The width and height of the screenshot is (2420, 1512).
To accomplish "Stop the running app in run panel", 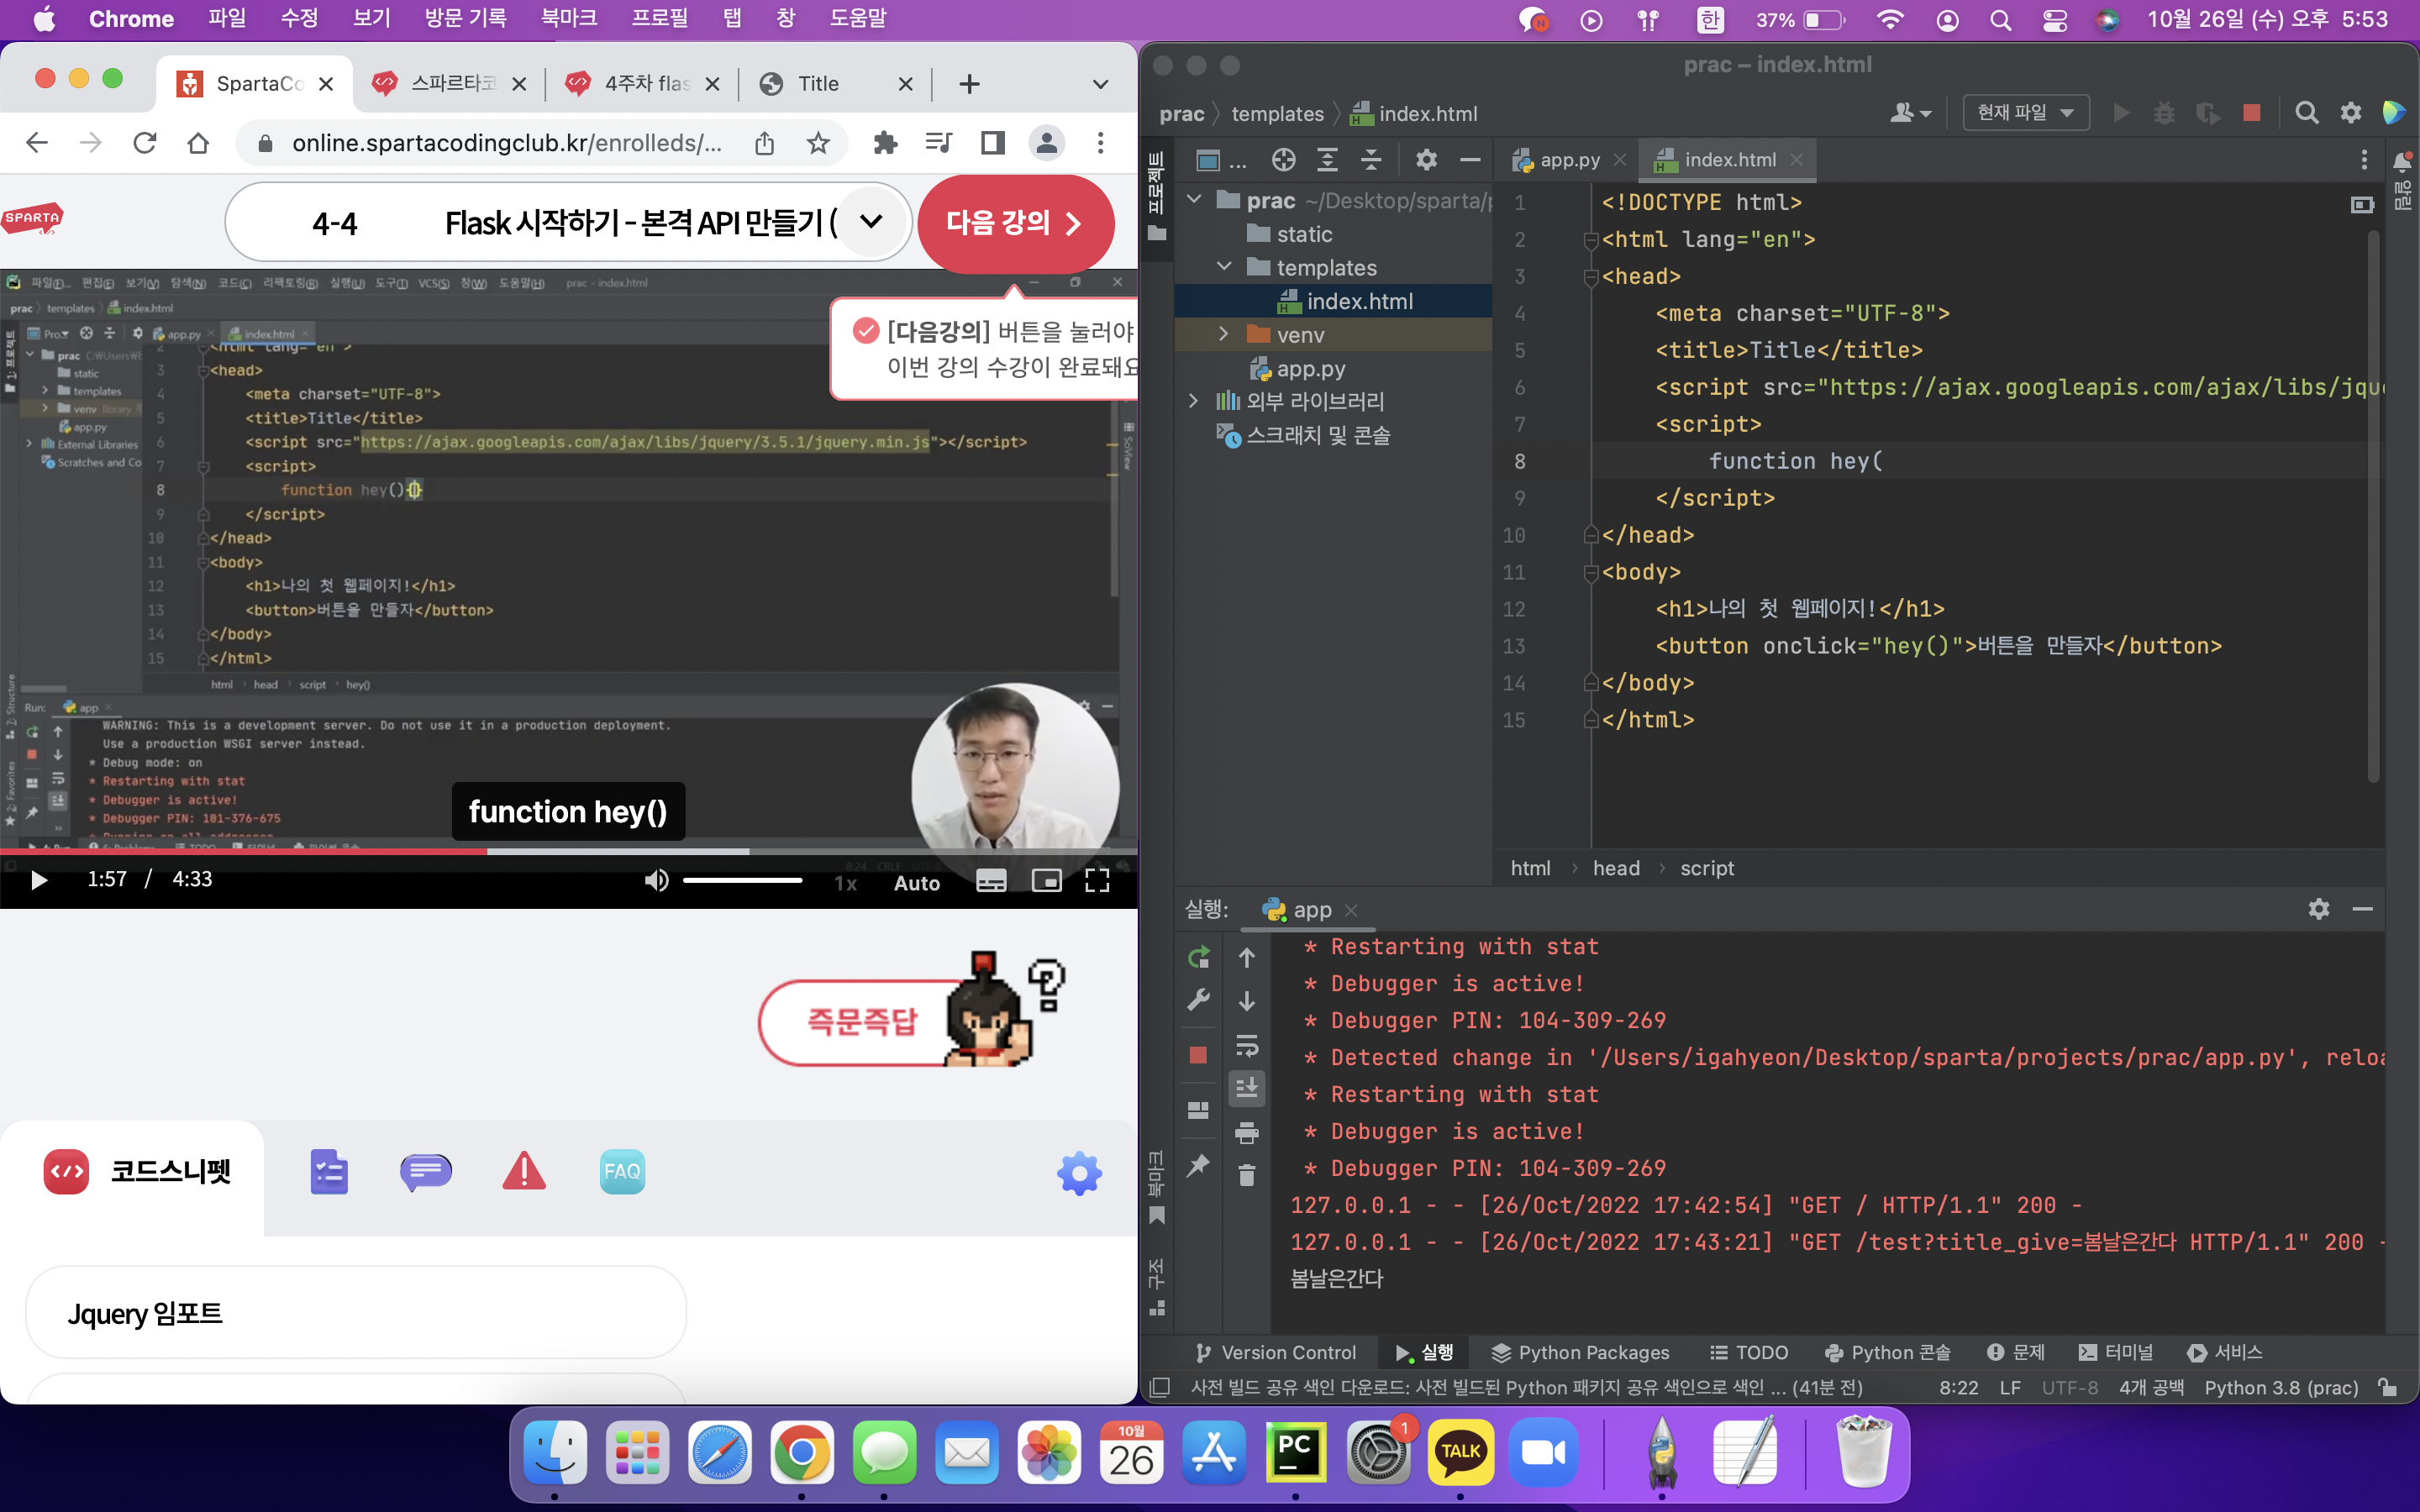I will (x=1198, y=1055).
